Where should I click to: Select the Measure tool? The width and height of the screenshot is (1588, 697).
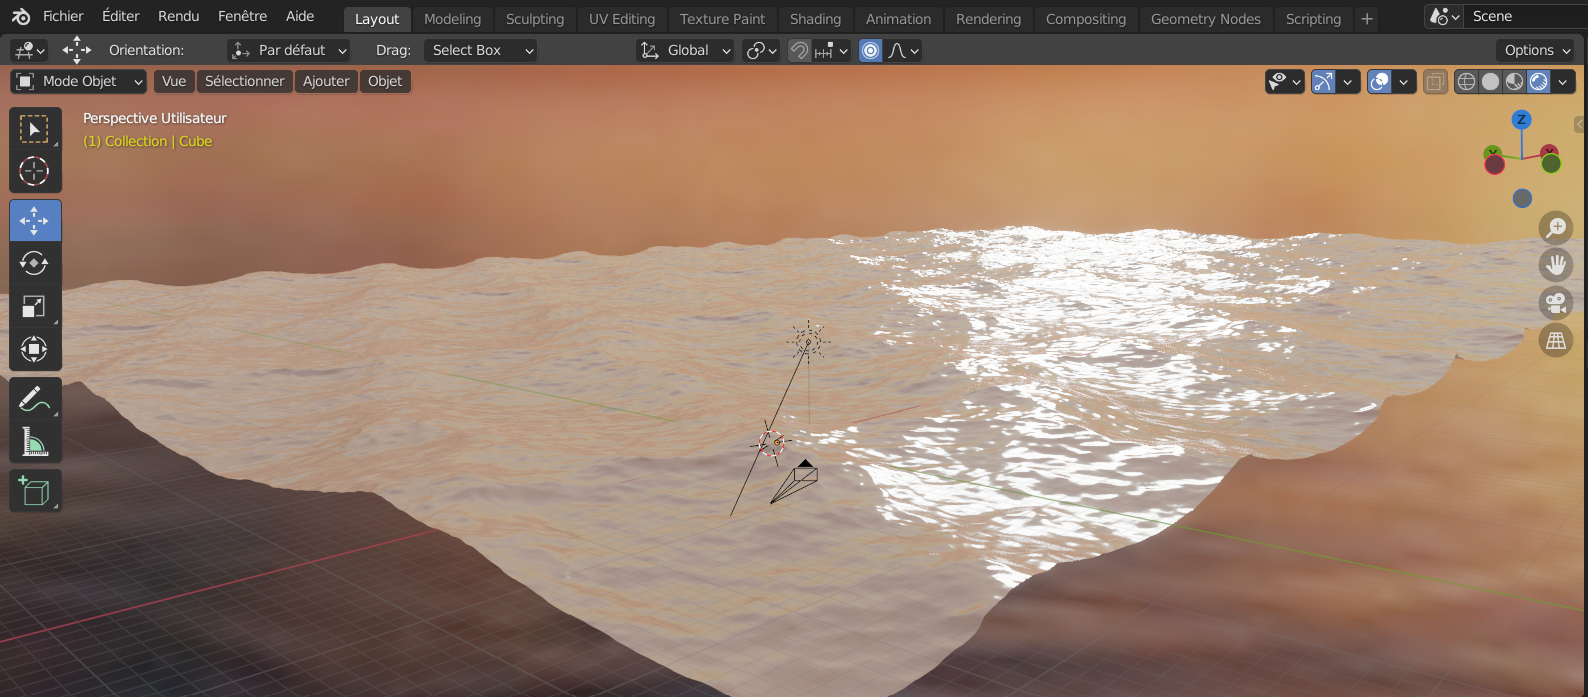pos(35,441)
